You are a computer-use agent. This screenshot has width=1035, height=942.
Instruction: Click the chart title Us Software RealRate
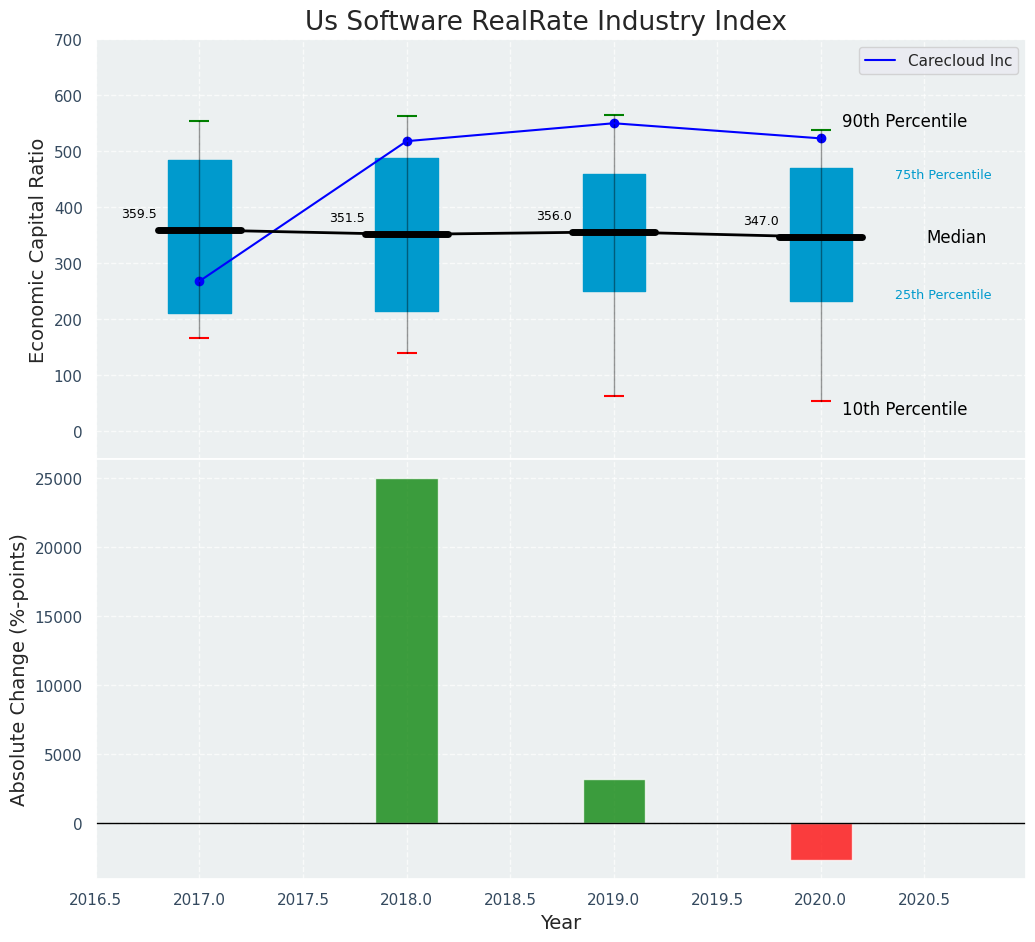click(545, 22)
